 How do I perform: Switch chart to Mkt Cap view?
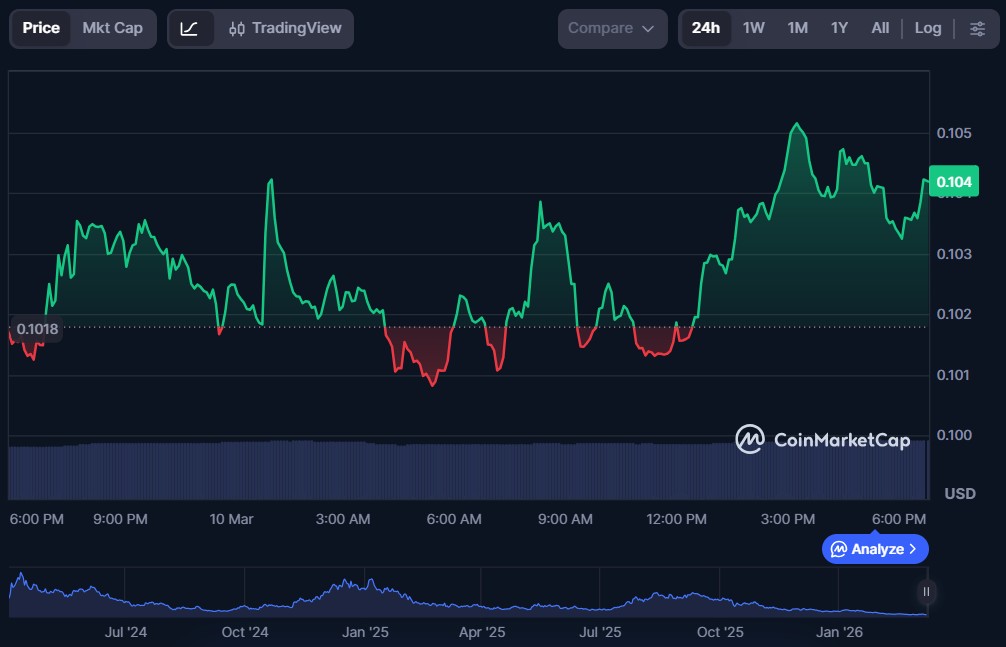click(x=112, y=28)
